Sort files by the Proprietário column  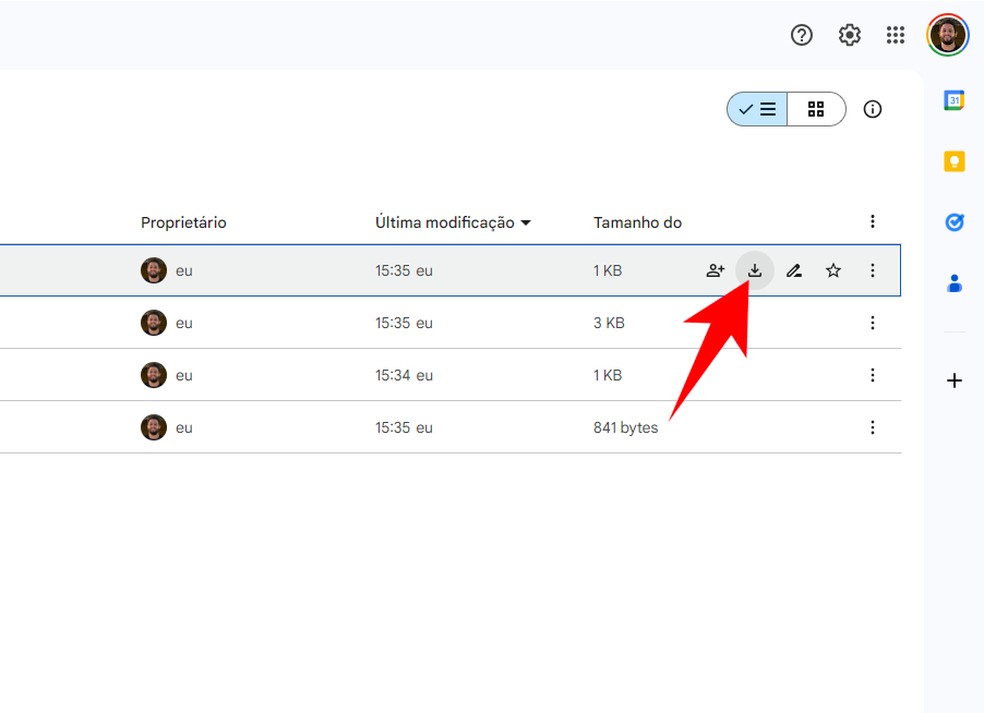click(183, 222)
